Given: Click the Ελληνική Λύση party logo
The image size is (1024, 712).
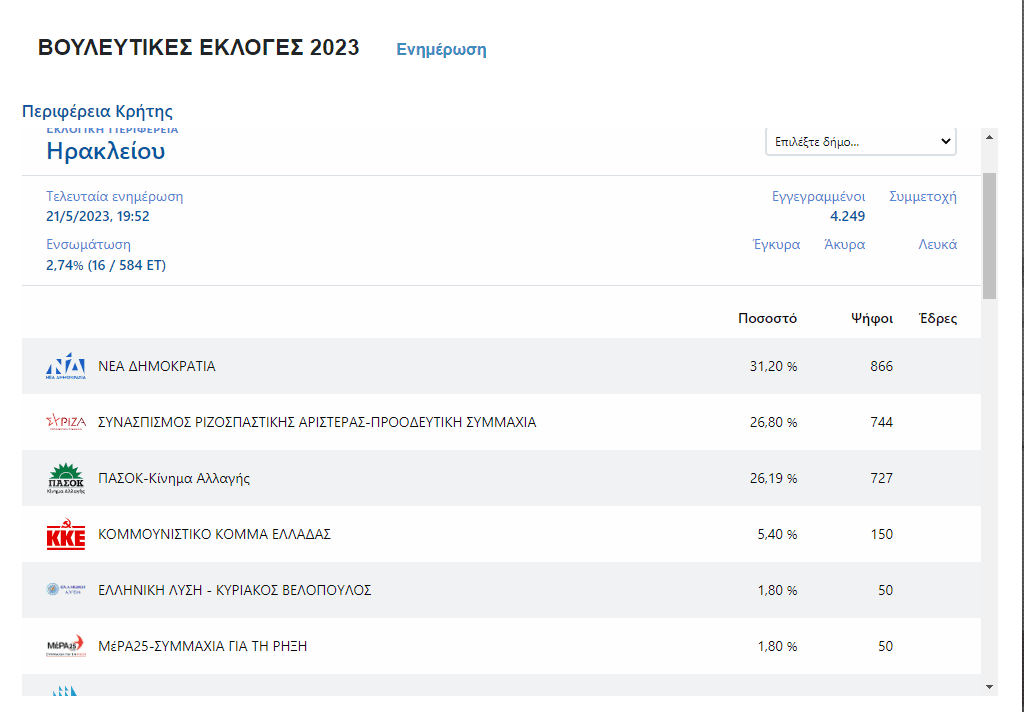Looking at the screenshot, I should [x=65, y=590].
